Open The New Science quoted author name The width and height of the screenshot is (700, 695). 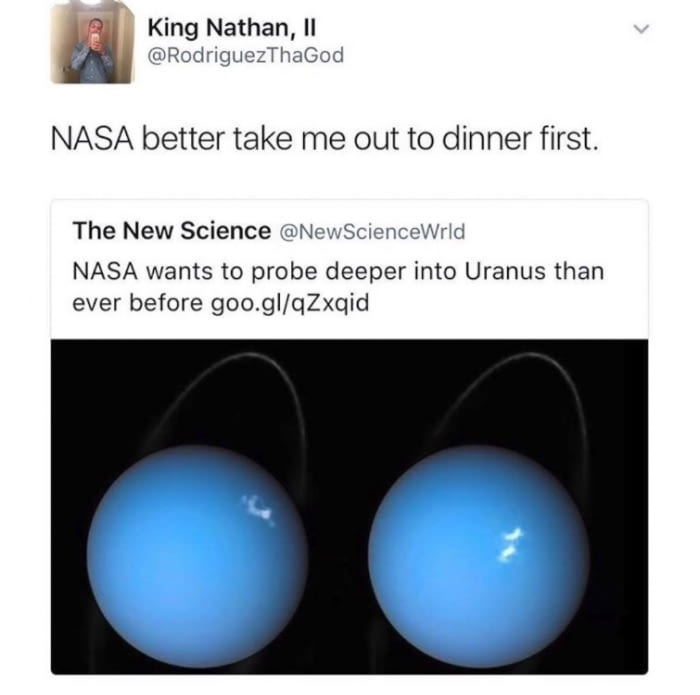pos(172,231)
